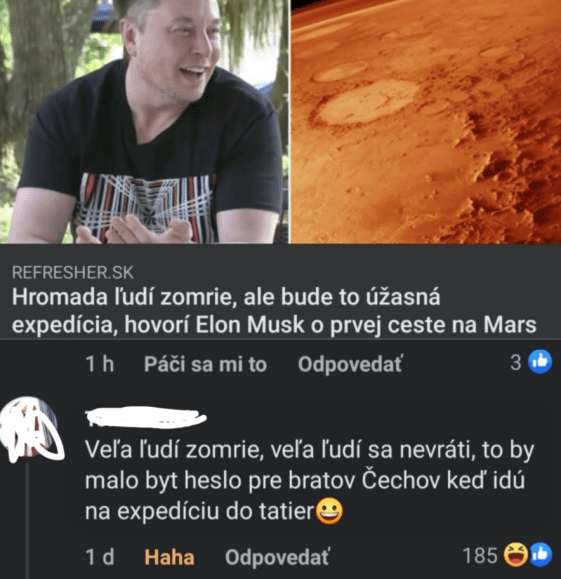Click the 1 h comment timestamp
This screenshot has height=579, width=561.
[x=100, y=364]
